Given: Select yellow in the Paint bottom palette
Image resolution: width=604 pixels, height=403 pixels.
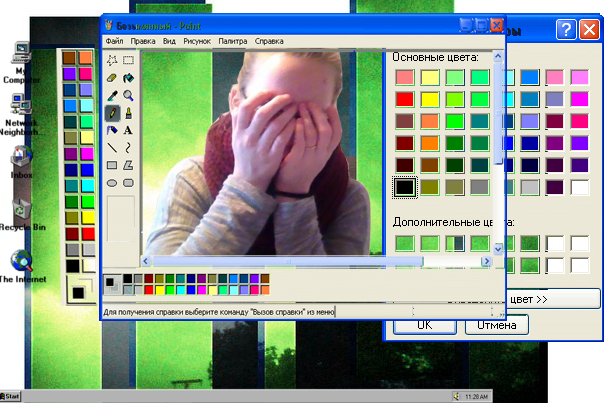Looking at the screenshot, I should pyautogui.click(x=159, y=289).
